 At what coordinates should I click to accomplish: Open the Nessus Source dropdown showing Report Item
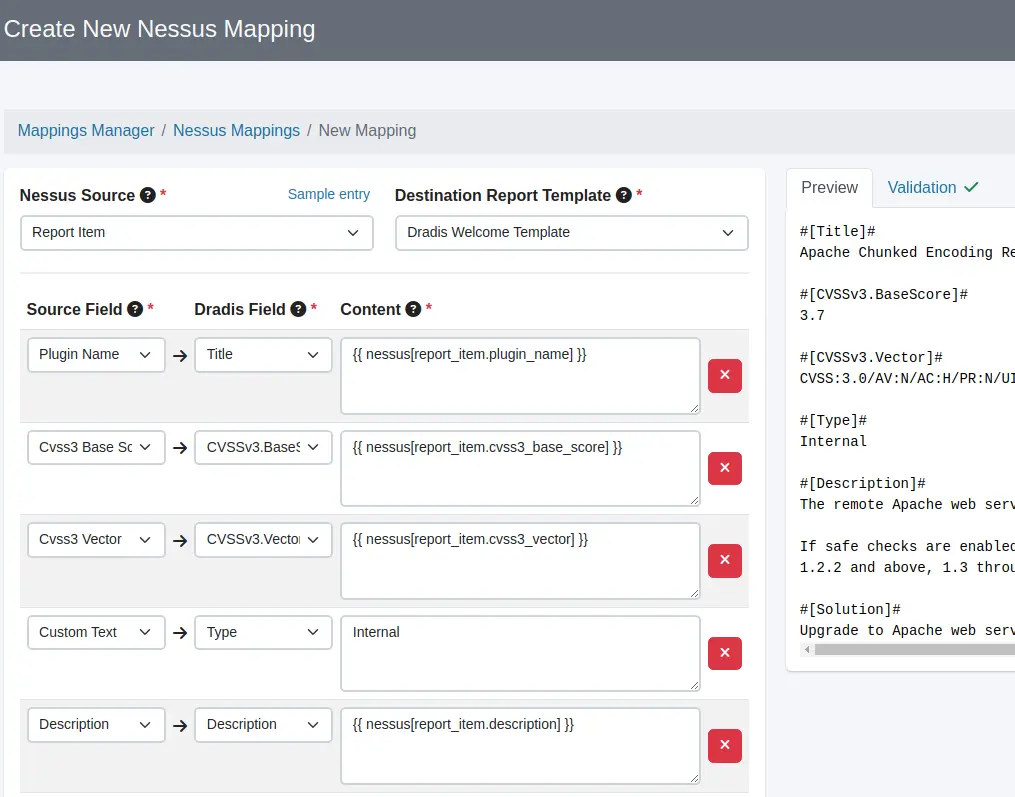point(197,233)
